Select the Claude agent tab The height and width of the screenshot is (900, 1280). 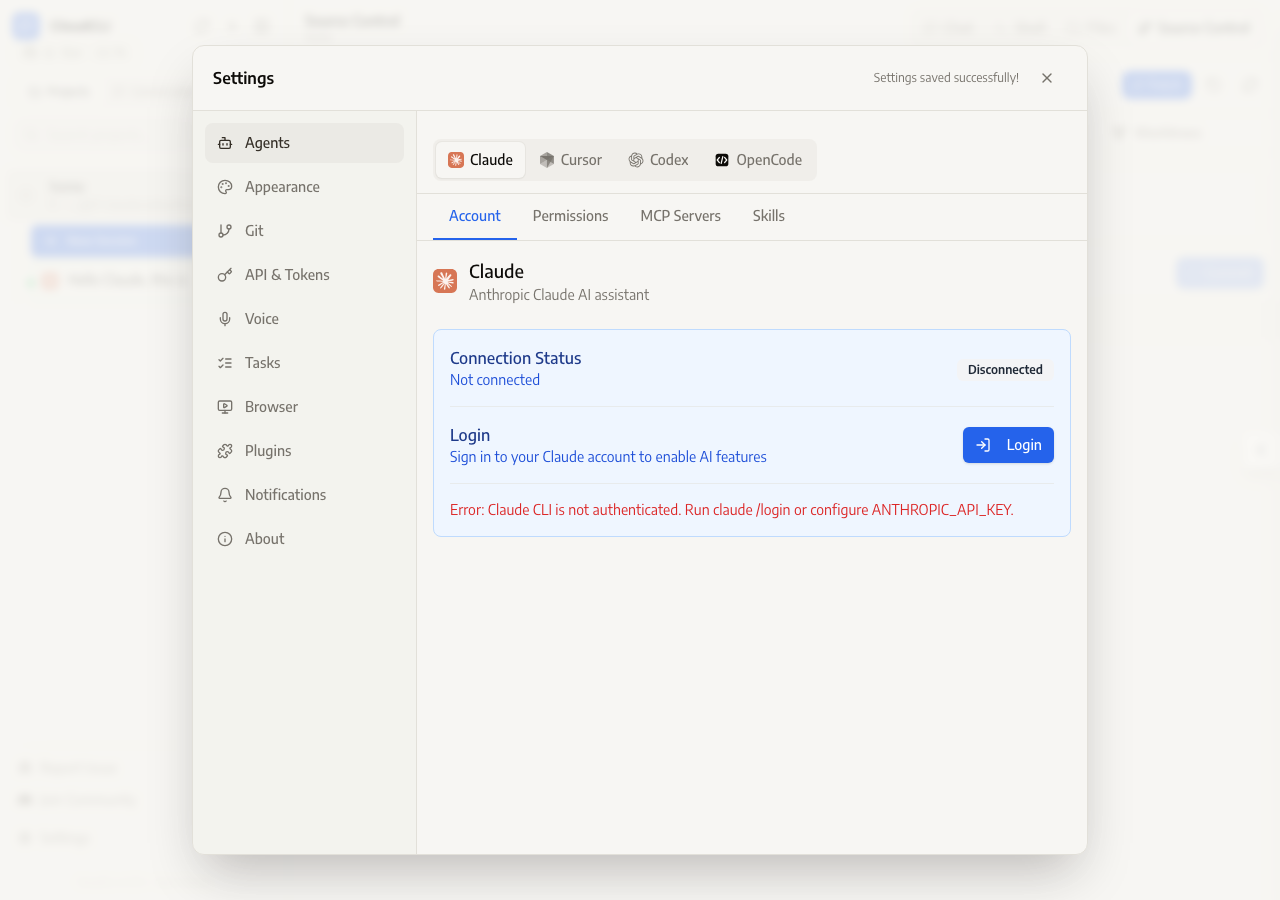[480, 160]
